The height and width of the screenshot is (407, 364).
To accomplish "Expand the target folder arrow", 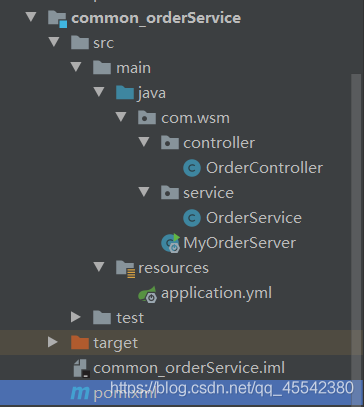I will 53,342.
